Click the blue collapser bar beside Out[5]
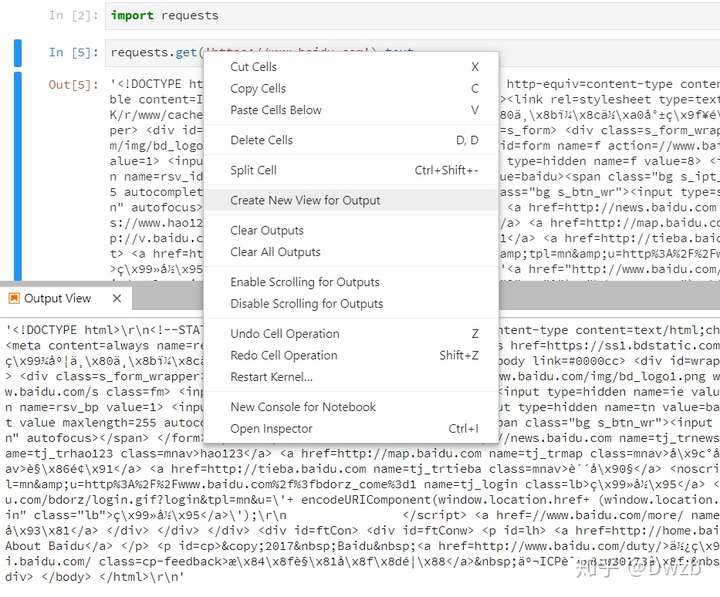Image resolution: width=720 pixels, height=597 pixels. point(18,176)
